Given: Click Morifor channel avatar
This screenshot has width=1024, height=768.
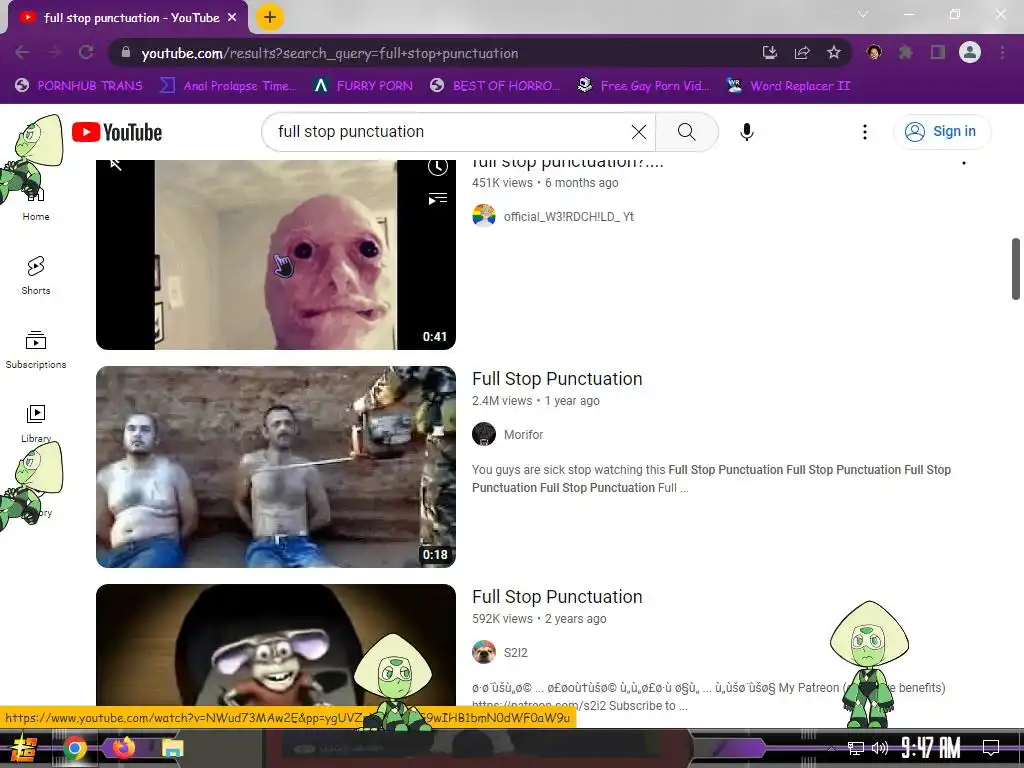Looking at the screenshot, I should point(484,434).
